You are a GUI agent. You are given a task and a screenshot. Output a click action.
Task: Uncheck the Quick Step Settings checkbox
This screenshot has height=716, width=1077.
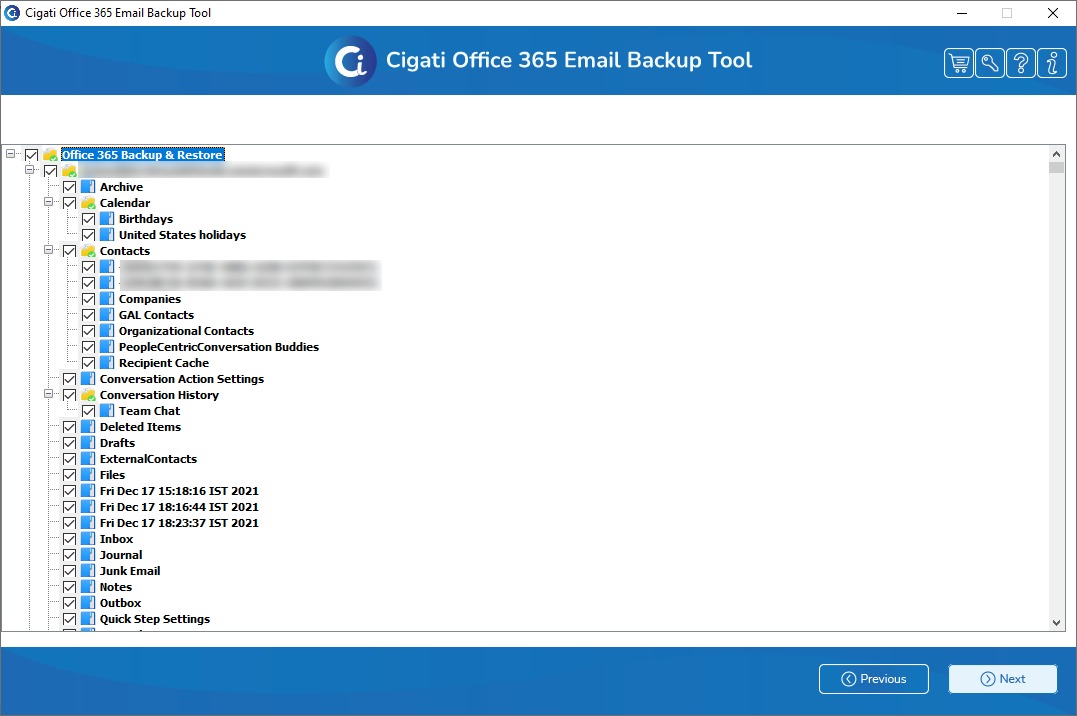pyautogui.click(x=69, y=619)
